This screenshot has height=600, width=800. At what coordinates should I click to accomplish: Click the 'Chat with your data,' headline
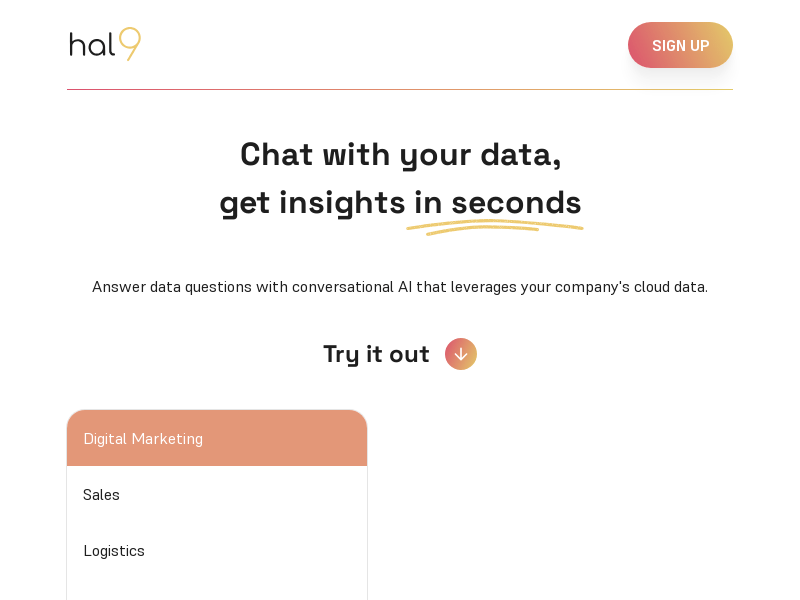click(x=401, y=154)
